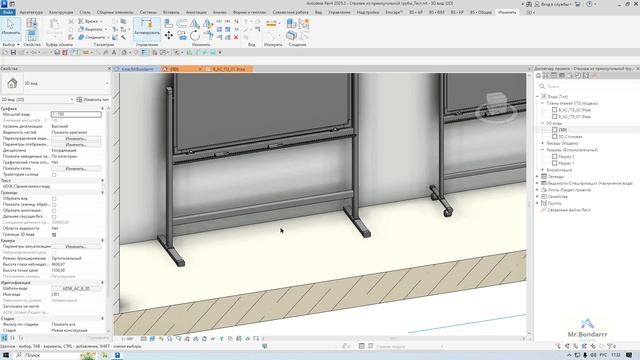Open the Системы ribbon tab

[x=148, y=12]
